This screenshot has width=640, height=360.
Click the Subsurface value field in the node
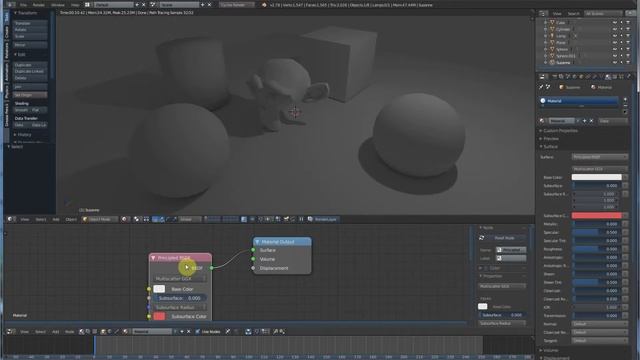point(180,298)
